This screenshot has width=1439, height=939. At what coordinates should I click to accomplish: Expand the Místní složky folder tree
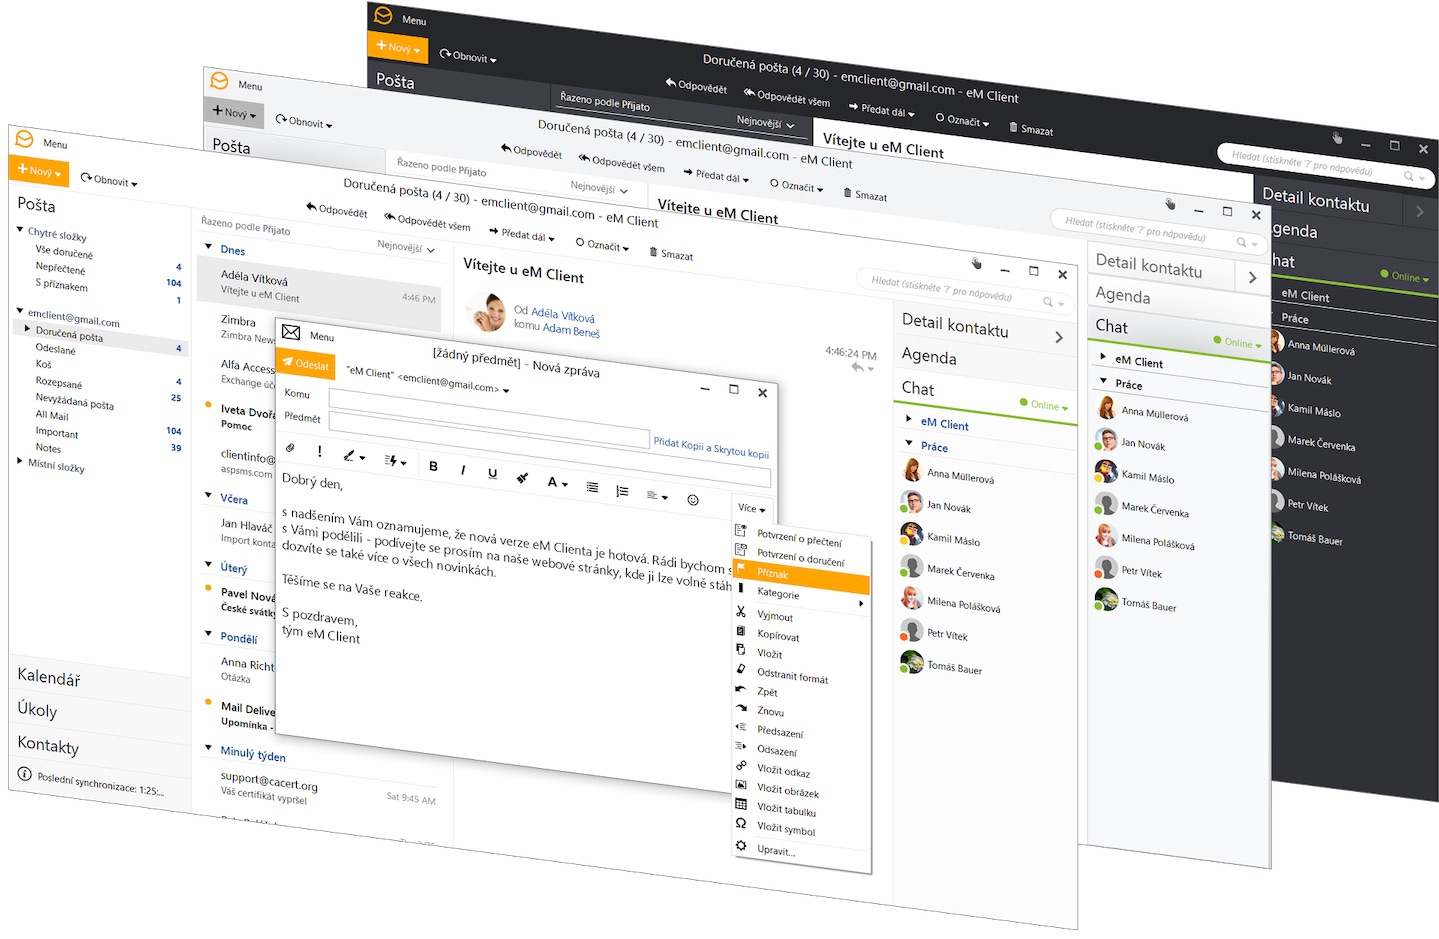[20, 461]
